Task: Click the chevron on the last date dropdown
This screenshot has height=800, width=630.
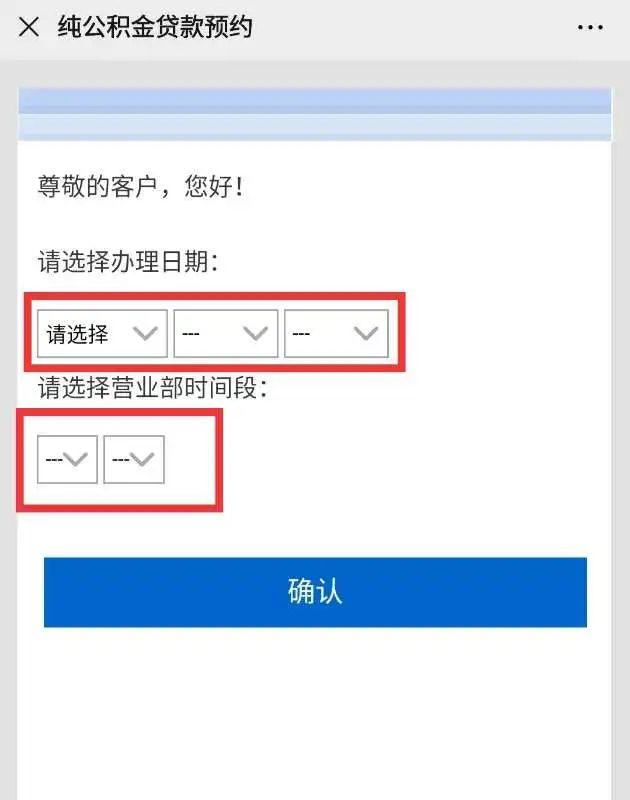Action: tap(366, 334)
